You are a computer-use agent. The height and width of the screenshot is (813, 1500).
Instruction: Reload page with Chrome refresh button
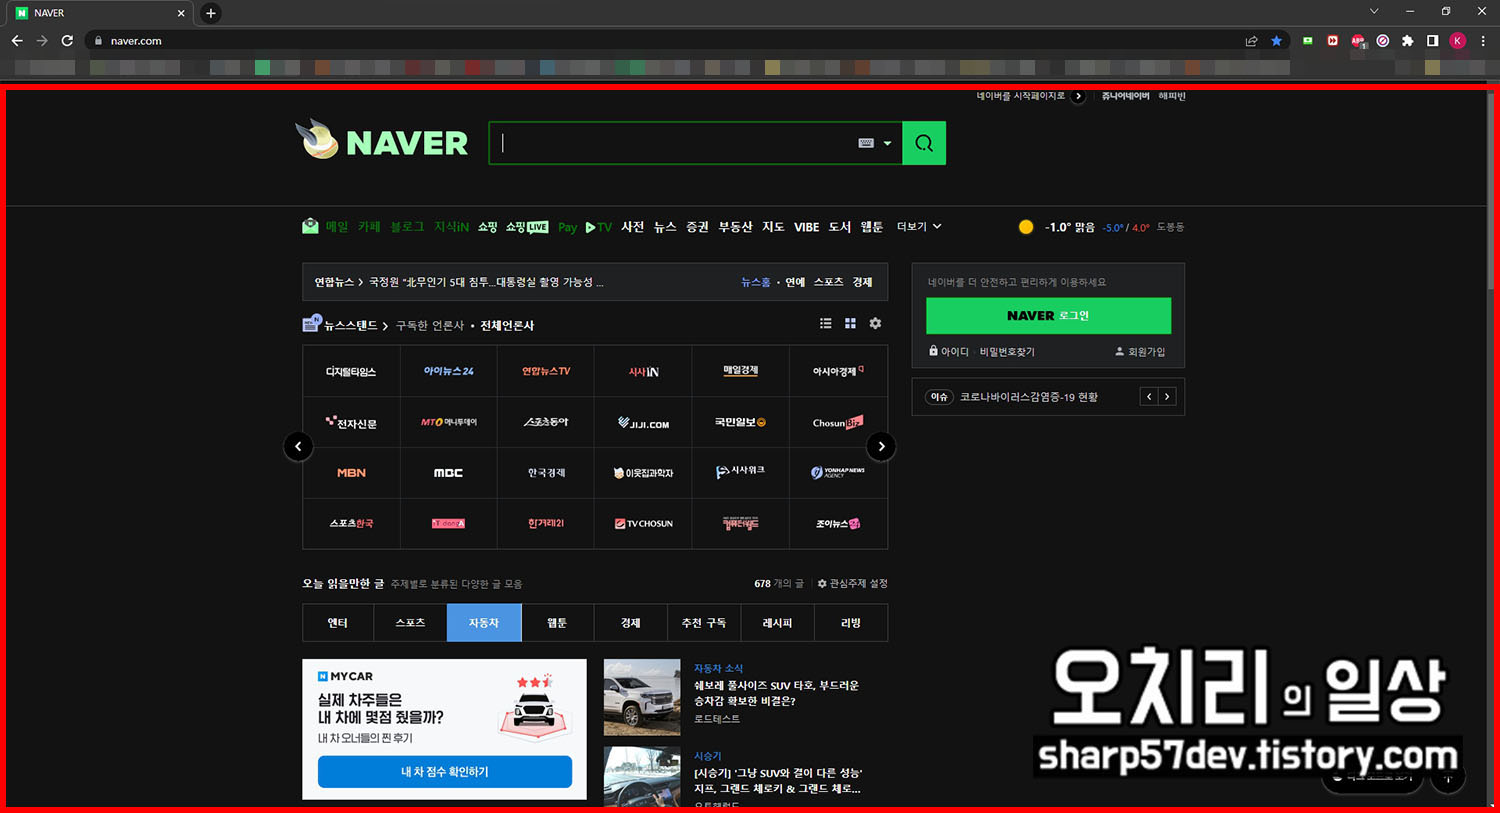[x=67, y=41]
